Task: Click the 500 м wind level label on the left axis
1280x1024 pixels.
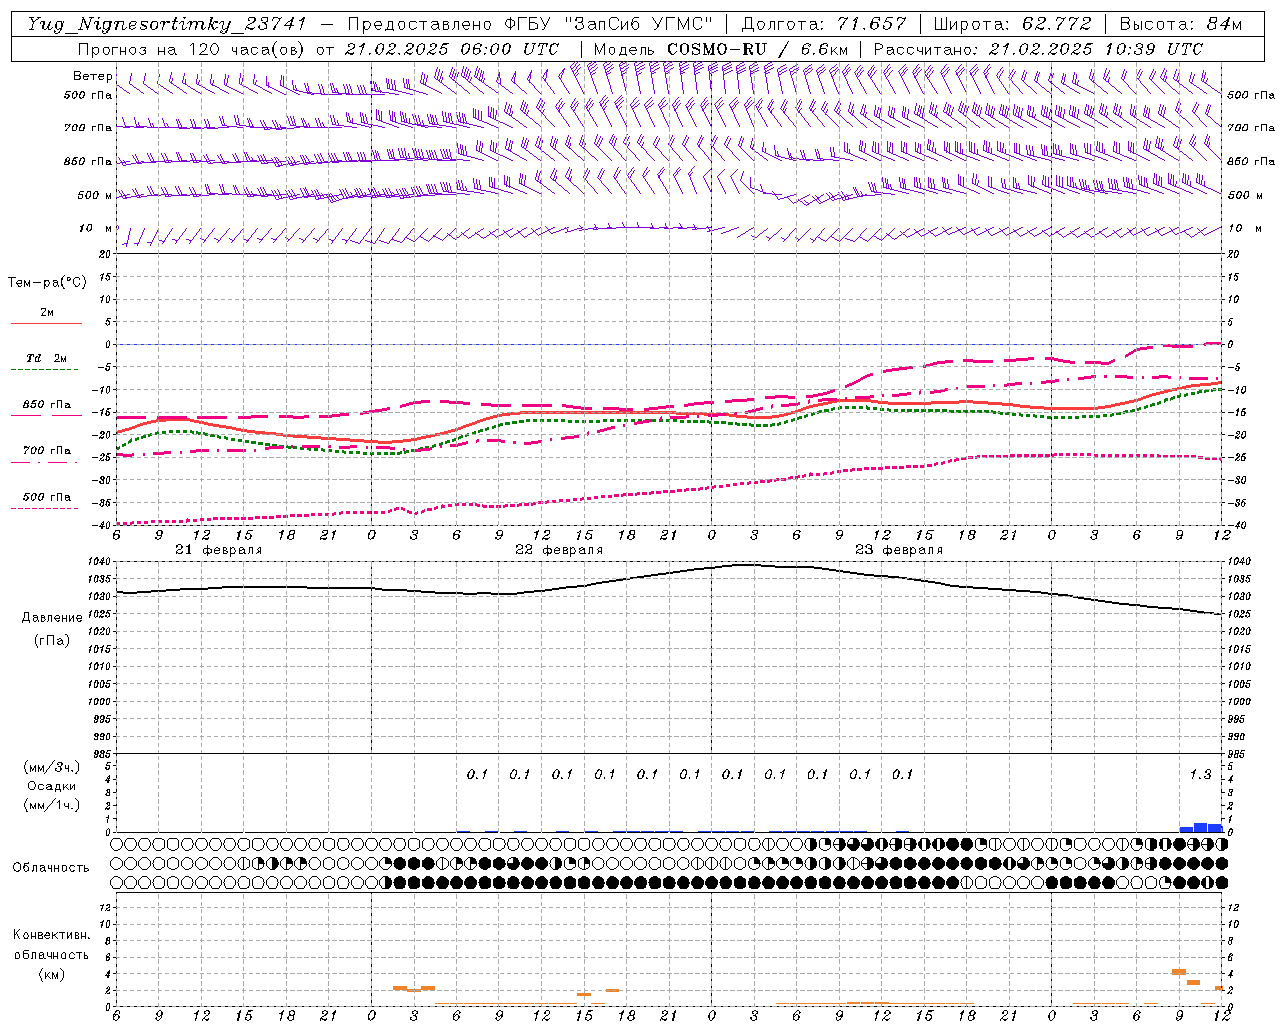Action: tap(94, 195)
